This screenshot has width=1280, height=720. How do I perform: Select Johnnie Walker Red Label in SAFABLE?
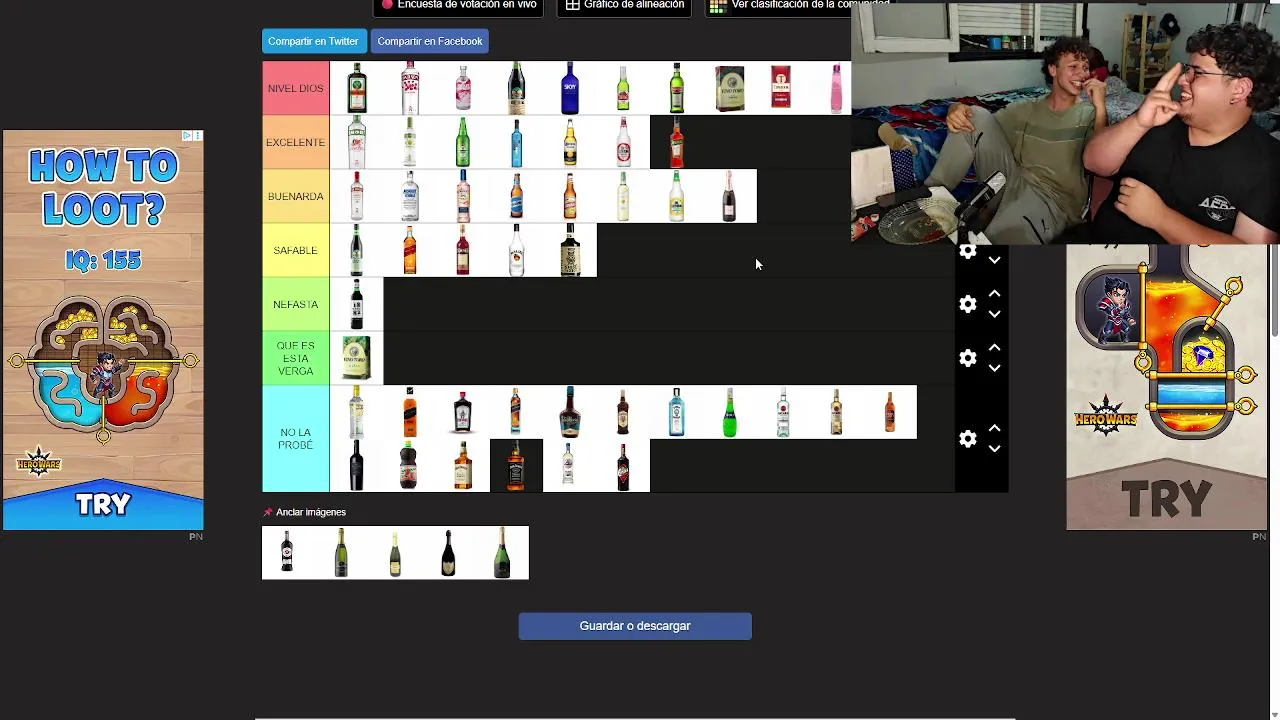point(410,250)
